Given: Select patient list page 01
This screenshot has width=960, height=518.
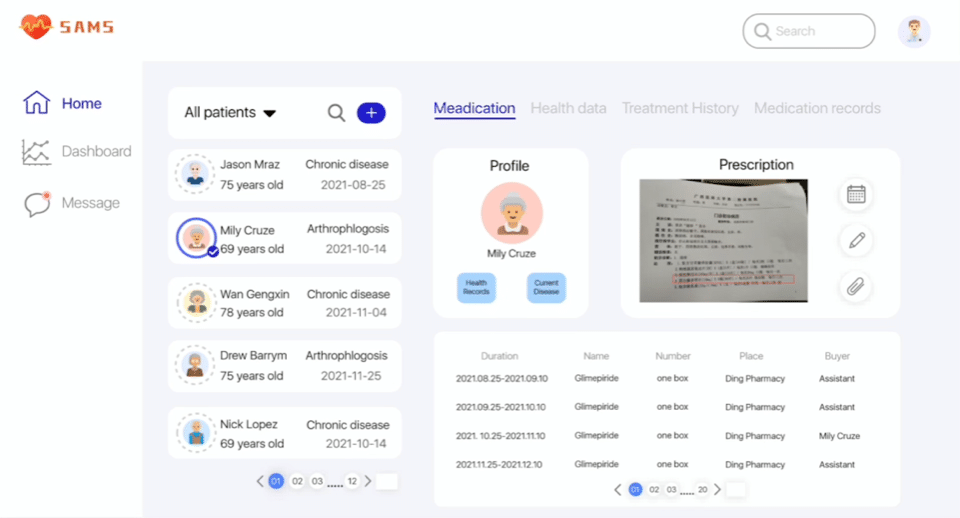Looking at the screenshot, I should point(276,481).
